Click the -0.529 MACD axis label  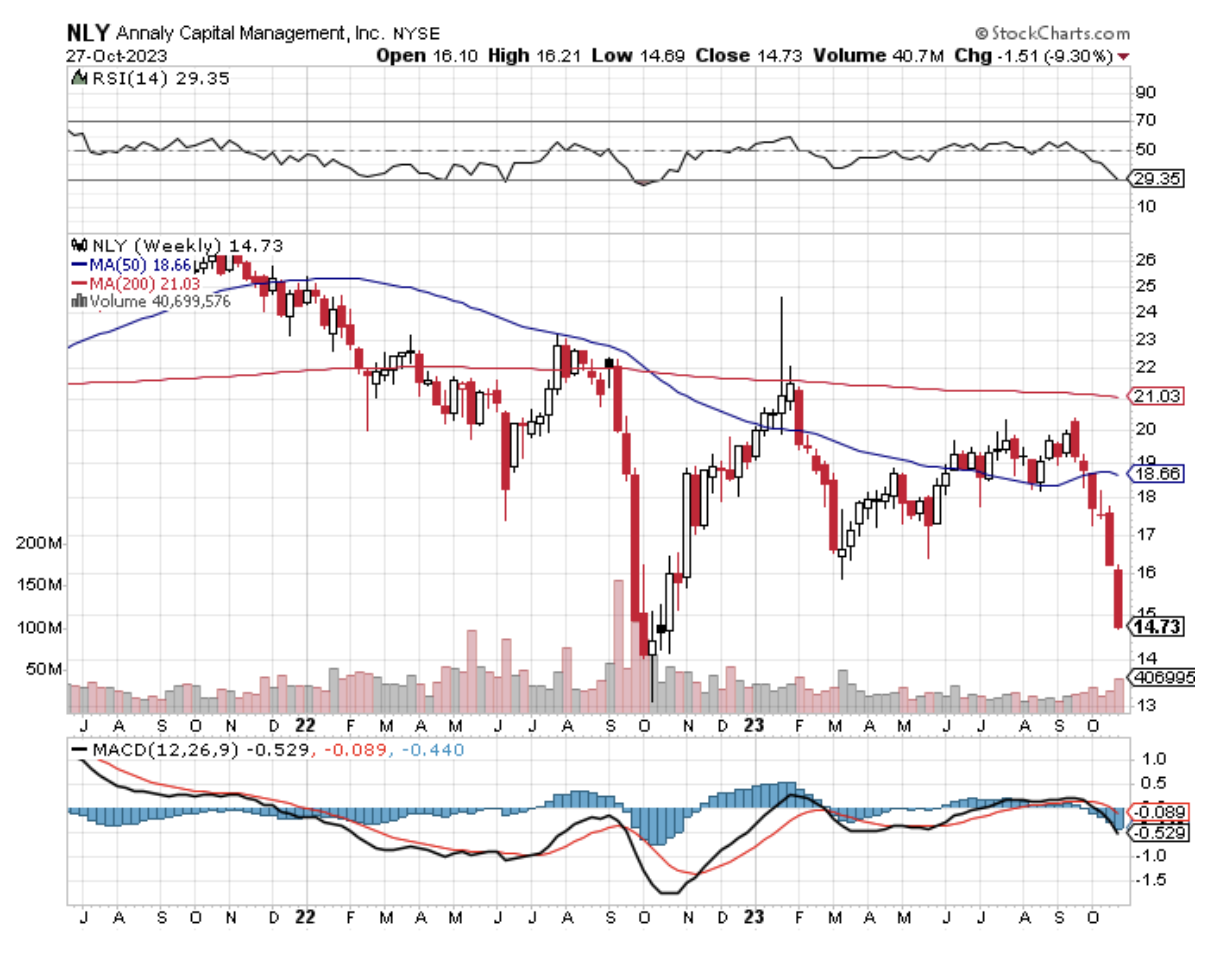(1153, 831)
